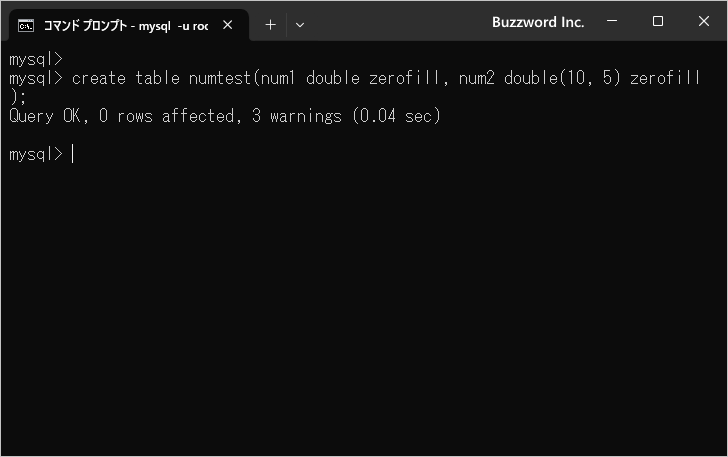This screenshot has width=728, height=457.
Task: Click the closing ); line of the command
Action: click(x=18, y=97)
